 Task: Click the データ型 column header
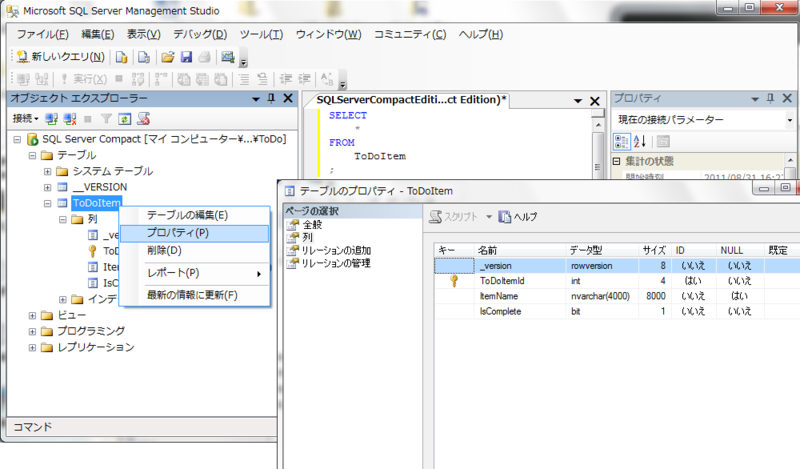tap(602, 250)
